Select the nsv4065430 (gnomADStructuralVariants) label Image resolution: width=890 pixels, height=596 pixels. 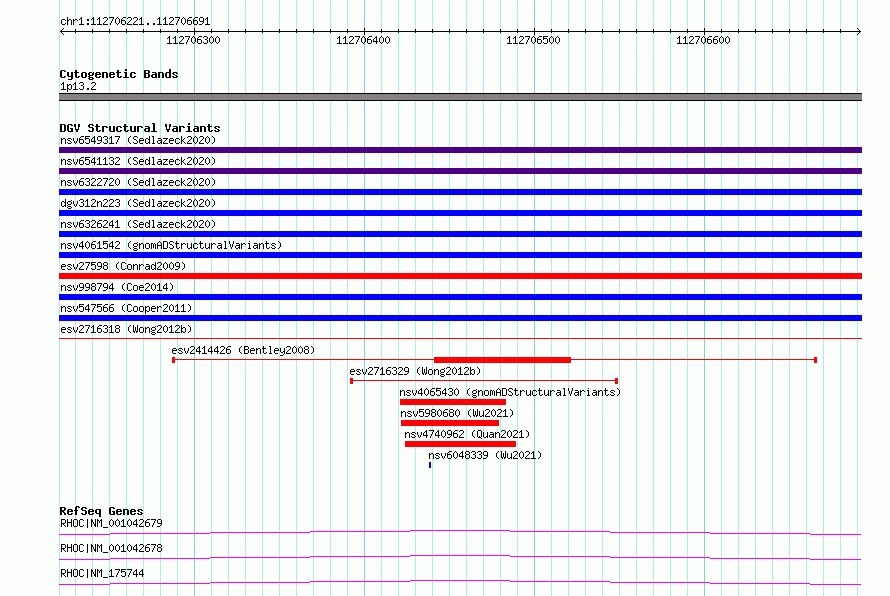[x=510, y=392]
